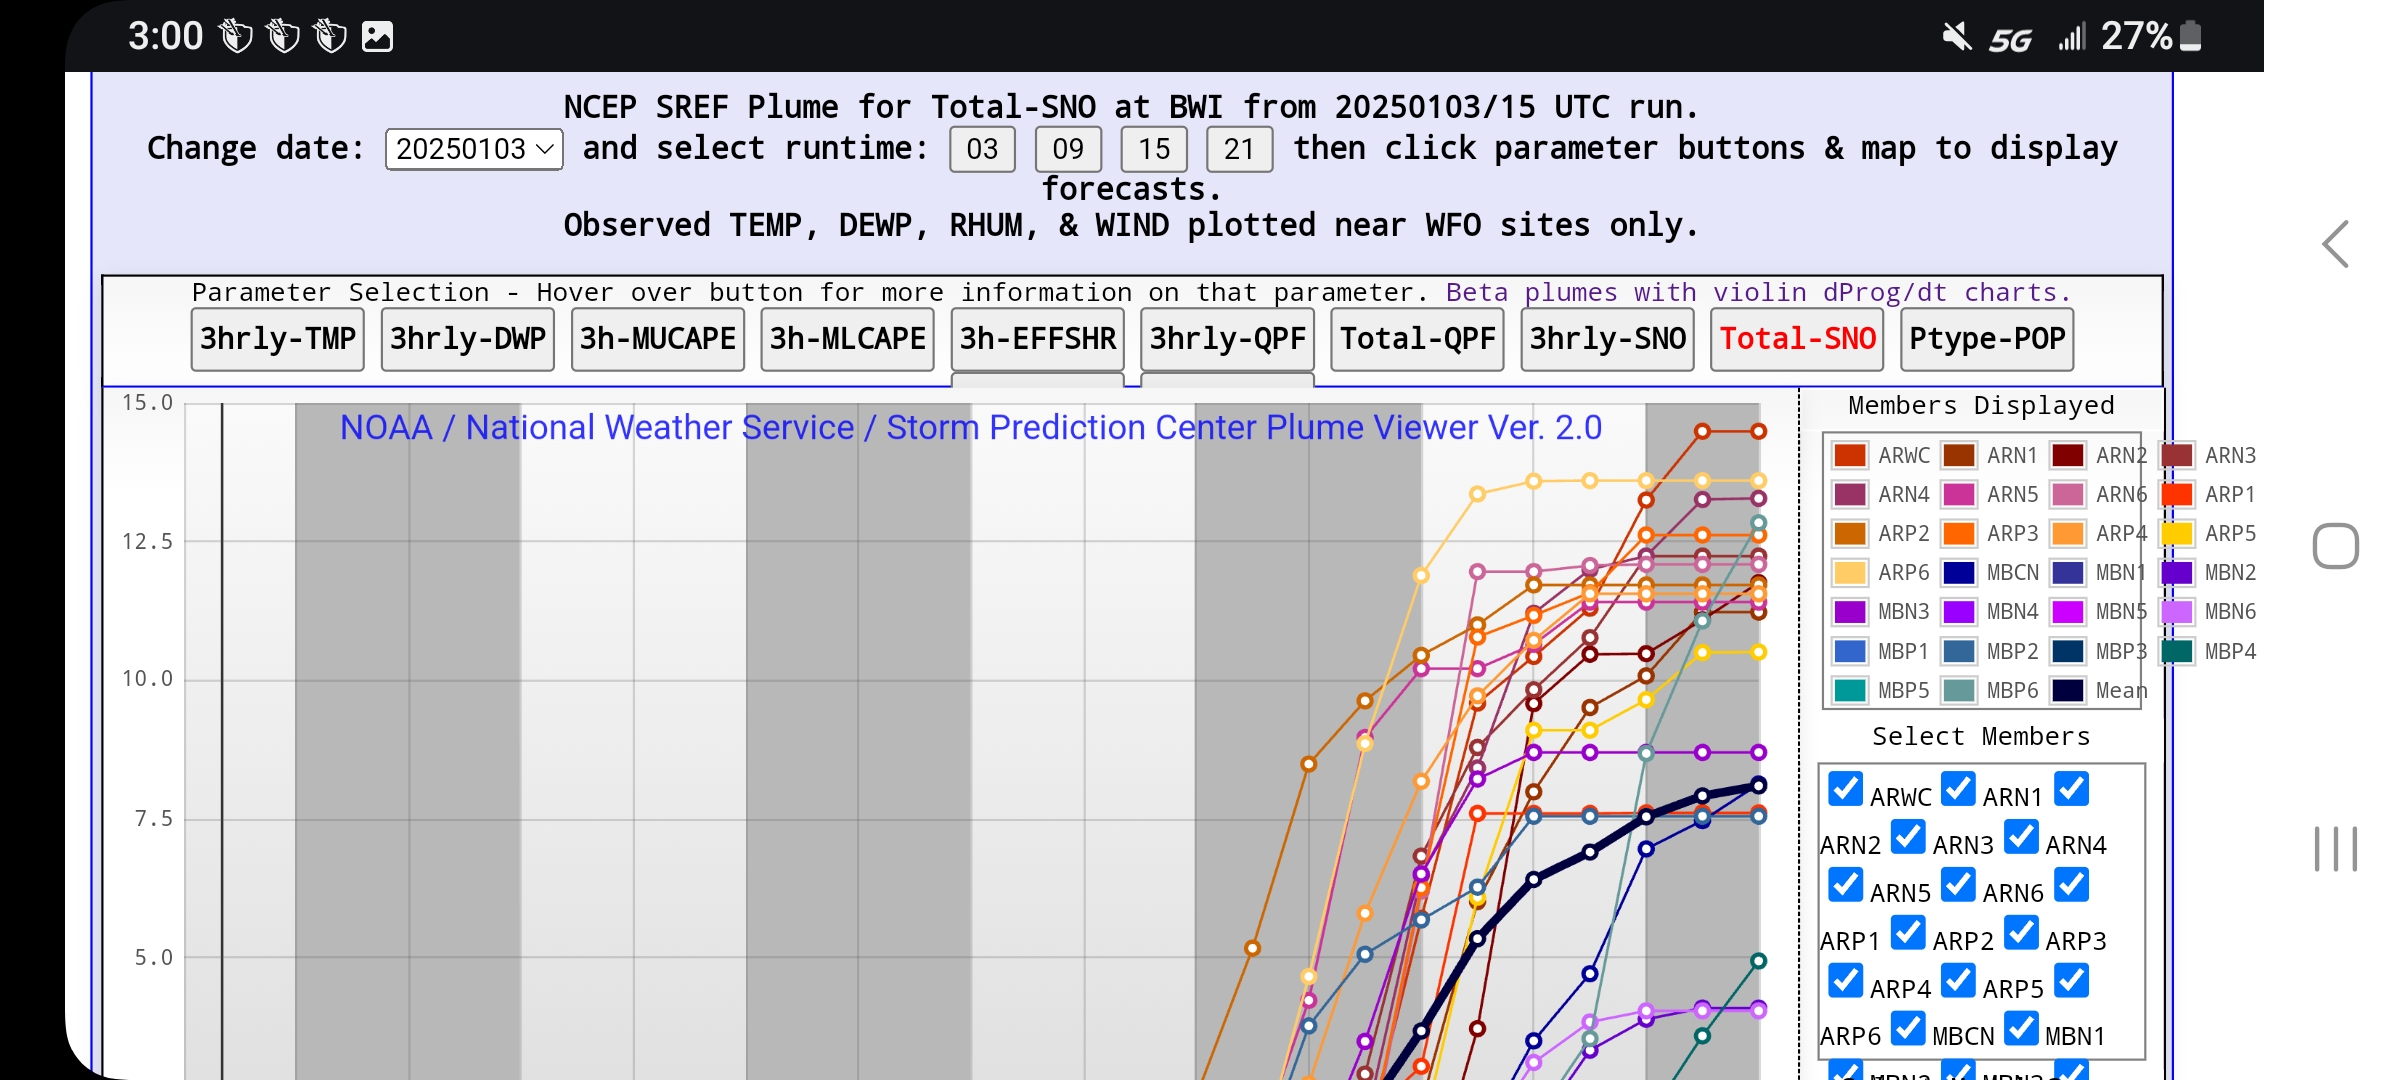Click the ARWC legend color swatch
This screenshot has width=2408, height=1080.
(x=1850, y=456)
